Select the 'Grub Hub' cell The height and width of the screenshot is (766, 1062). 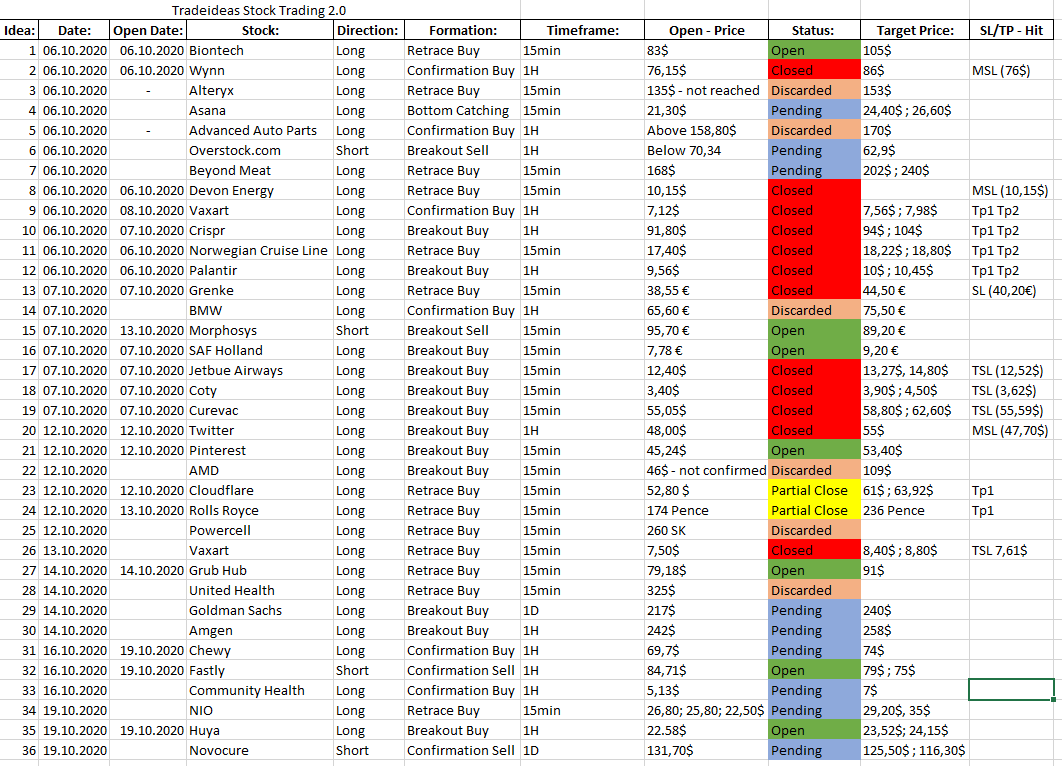[x=260, y=570]
